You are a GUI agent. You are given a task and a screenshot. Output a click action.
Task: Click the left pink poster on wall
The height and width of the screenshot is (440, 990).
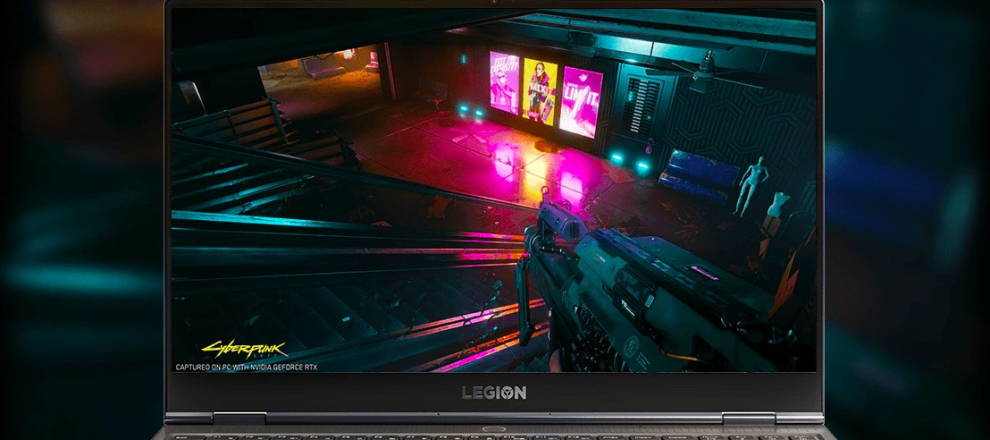pos(504,81)
